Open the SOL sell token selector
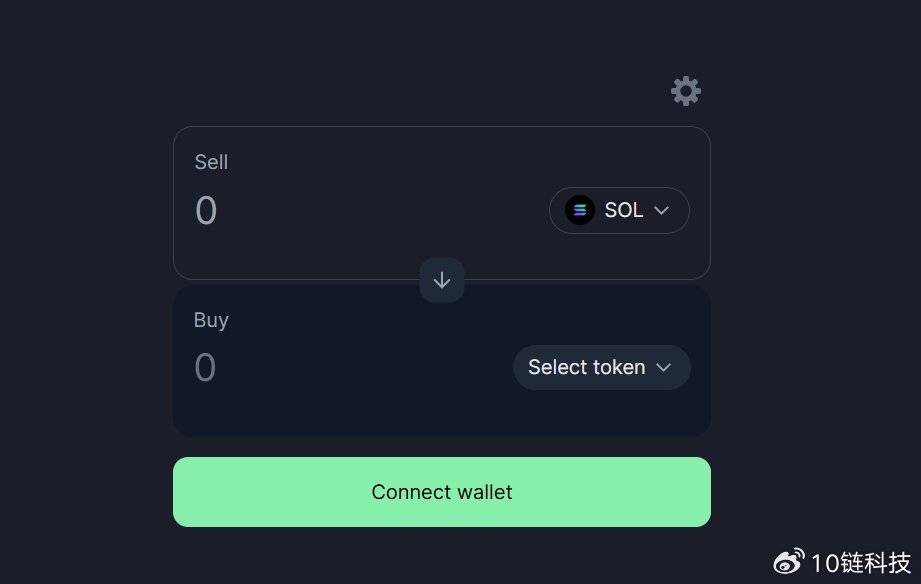 pyautogui.click(x=619, y=210)
